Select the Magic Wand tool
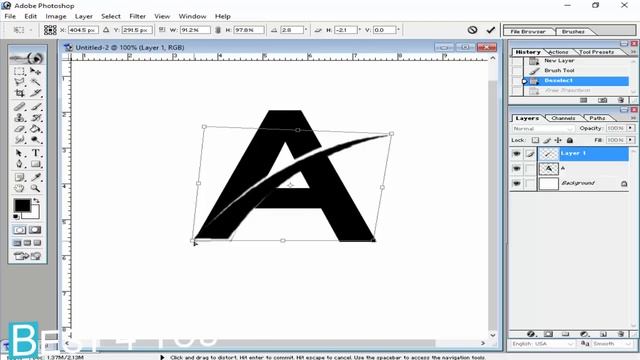Screen dimensions: 640x360 (36, 82)
